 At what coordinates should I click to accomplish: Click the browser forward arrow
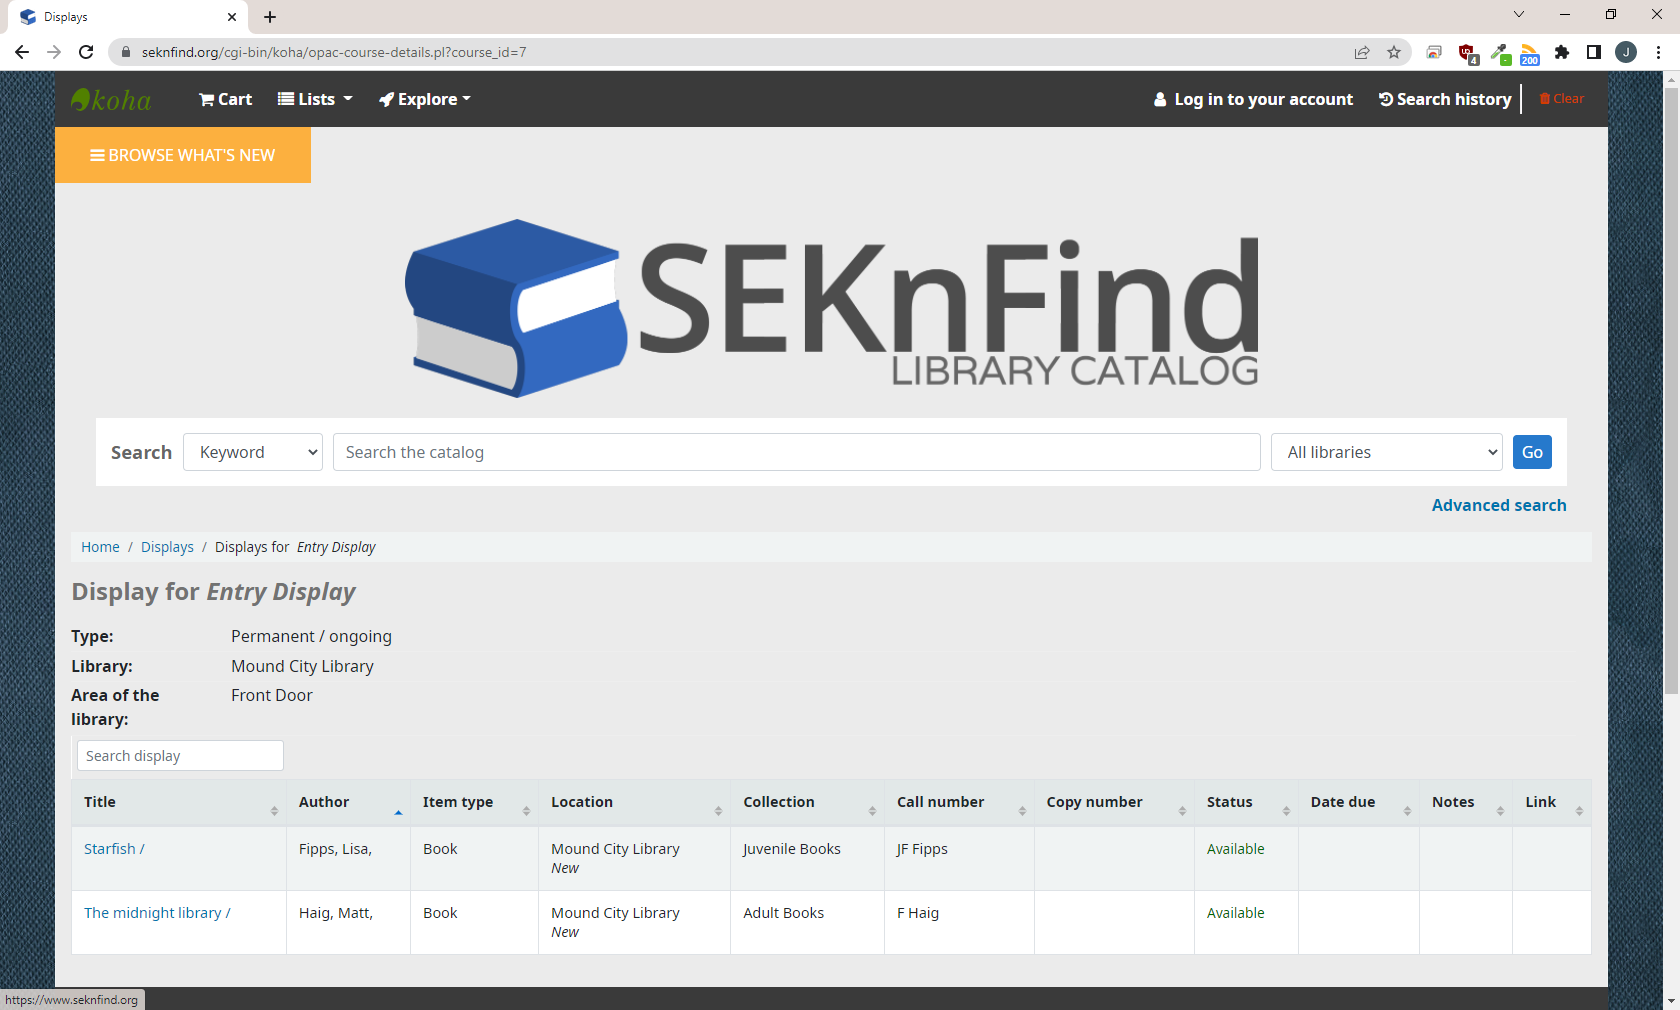click(54, 52)
